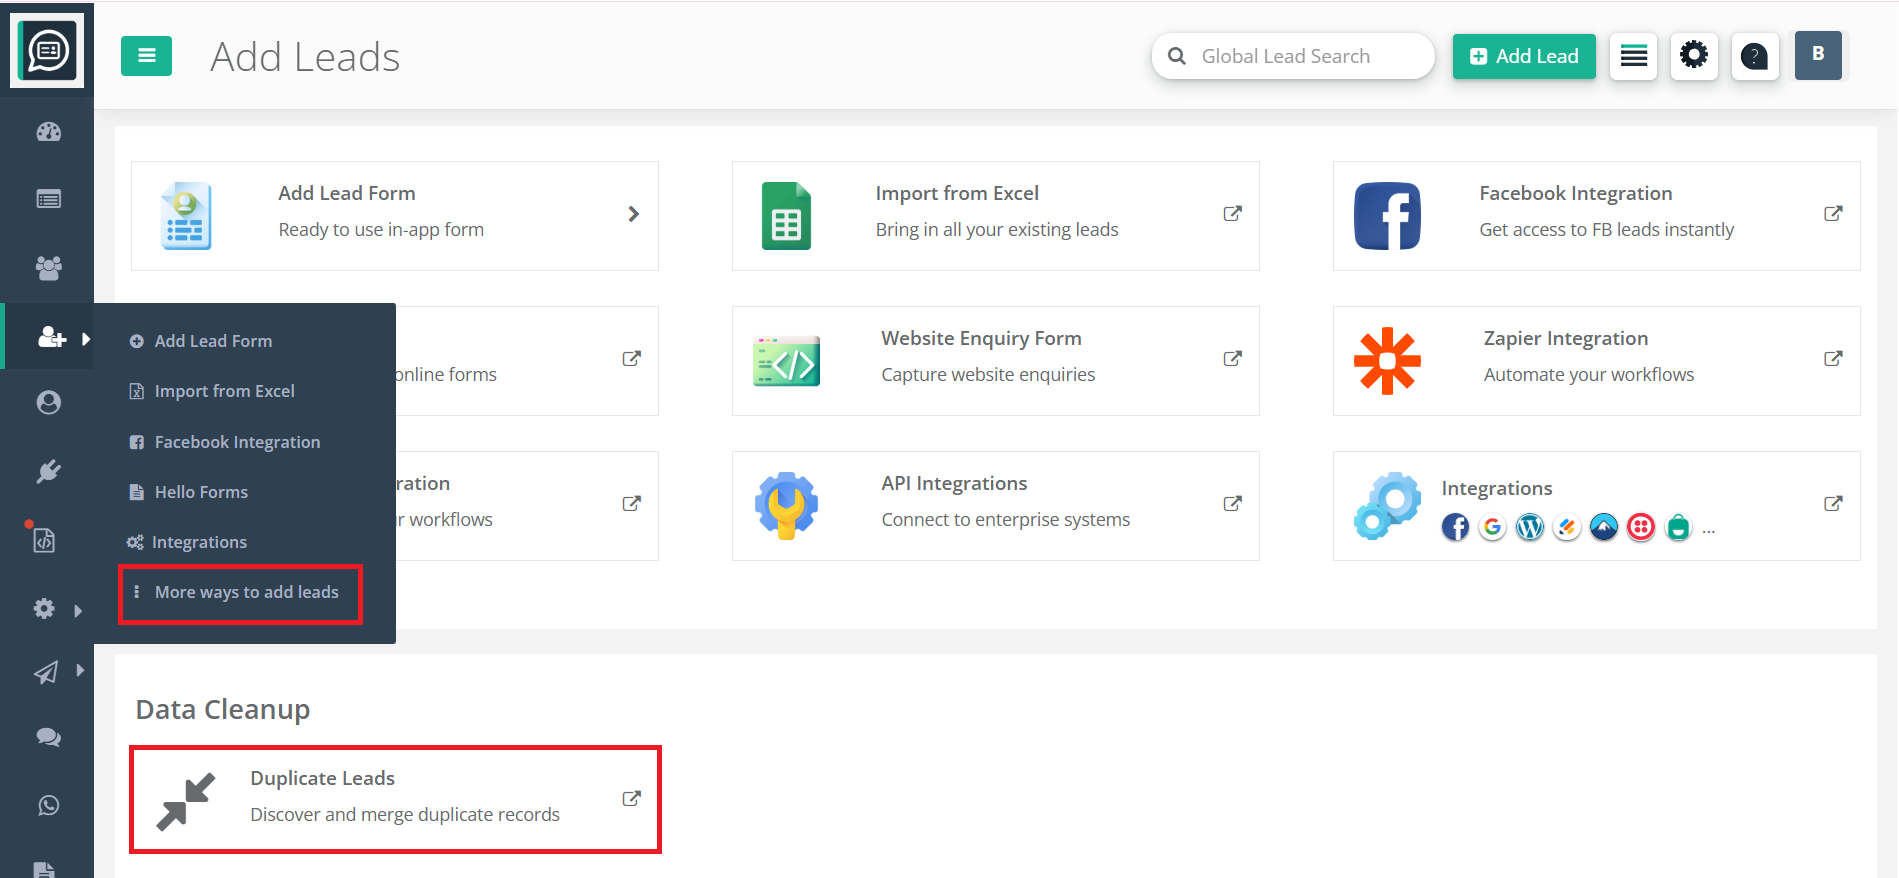Click external link icon on Zapier Integration

[x=1833, y=359]
